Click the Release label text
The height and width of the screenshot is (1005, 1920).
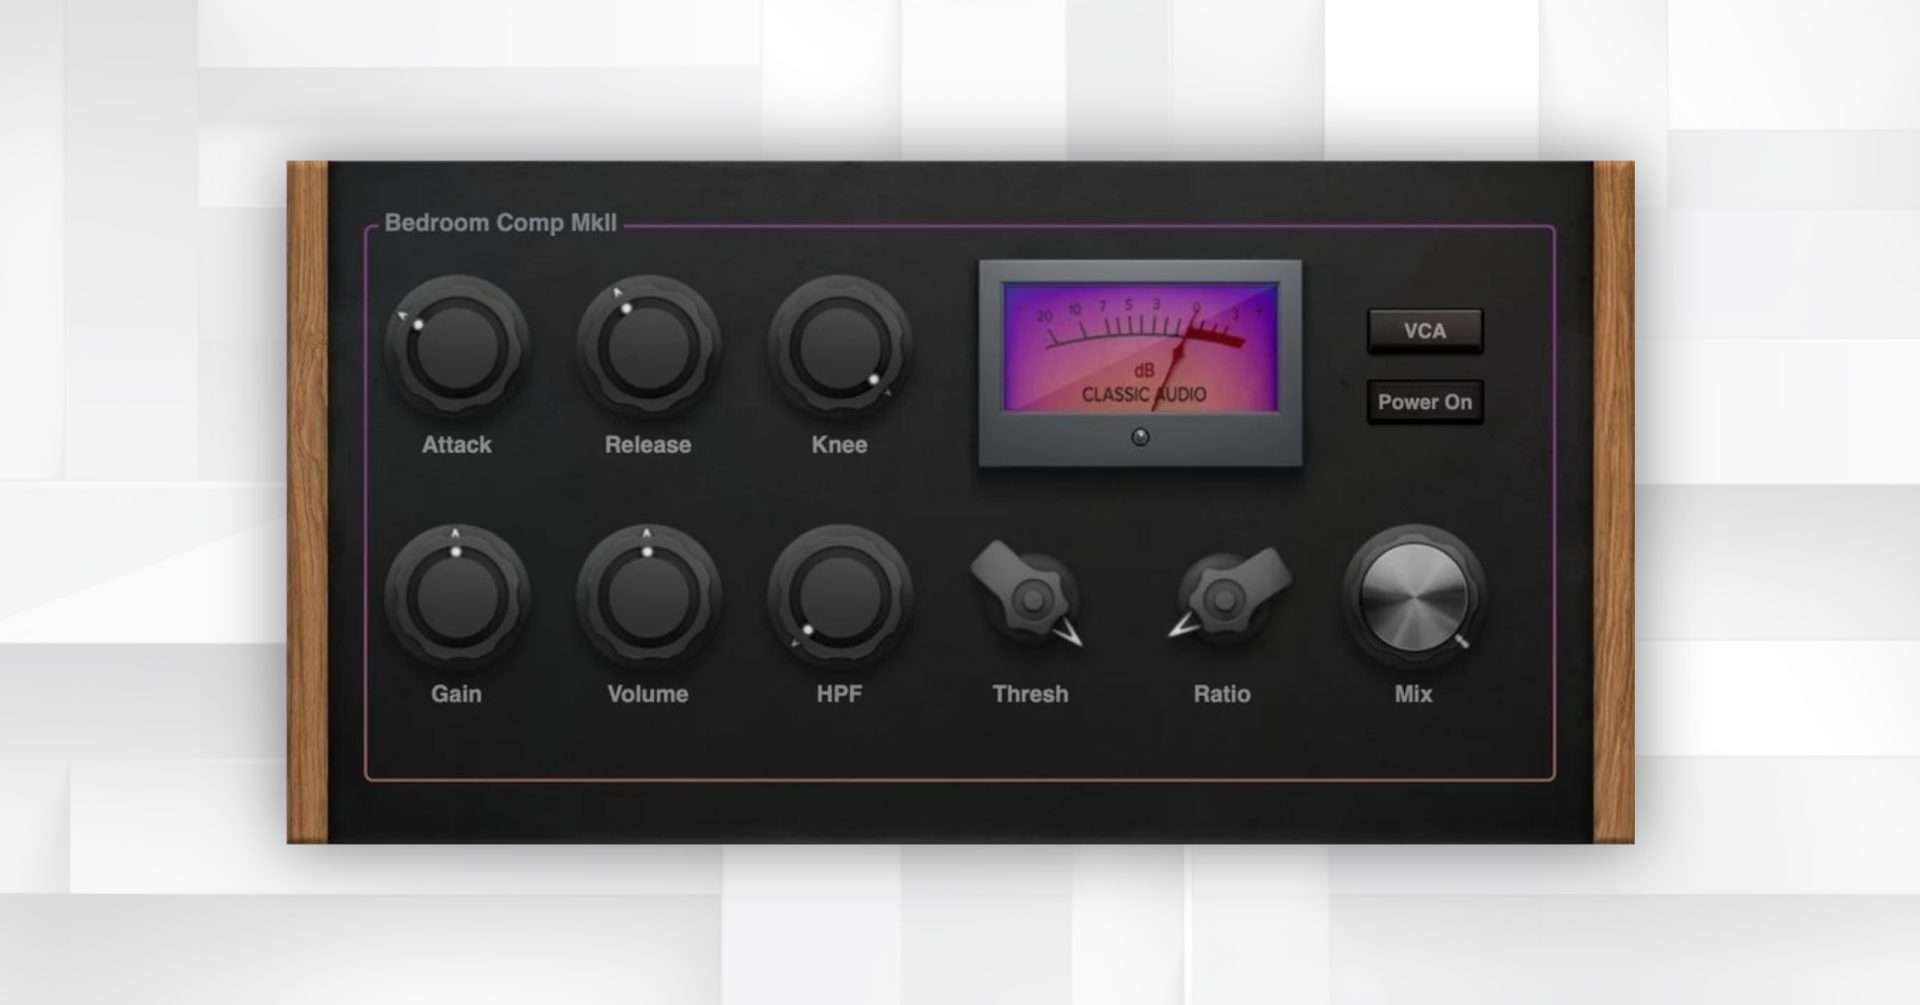(648, 445)
